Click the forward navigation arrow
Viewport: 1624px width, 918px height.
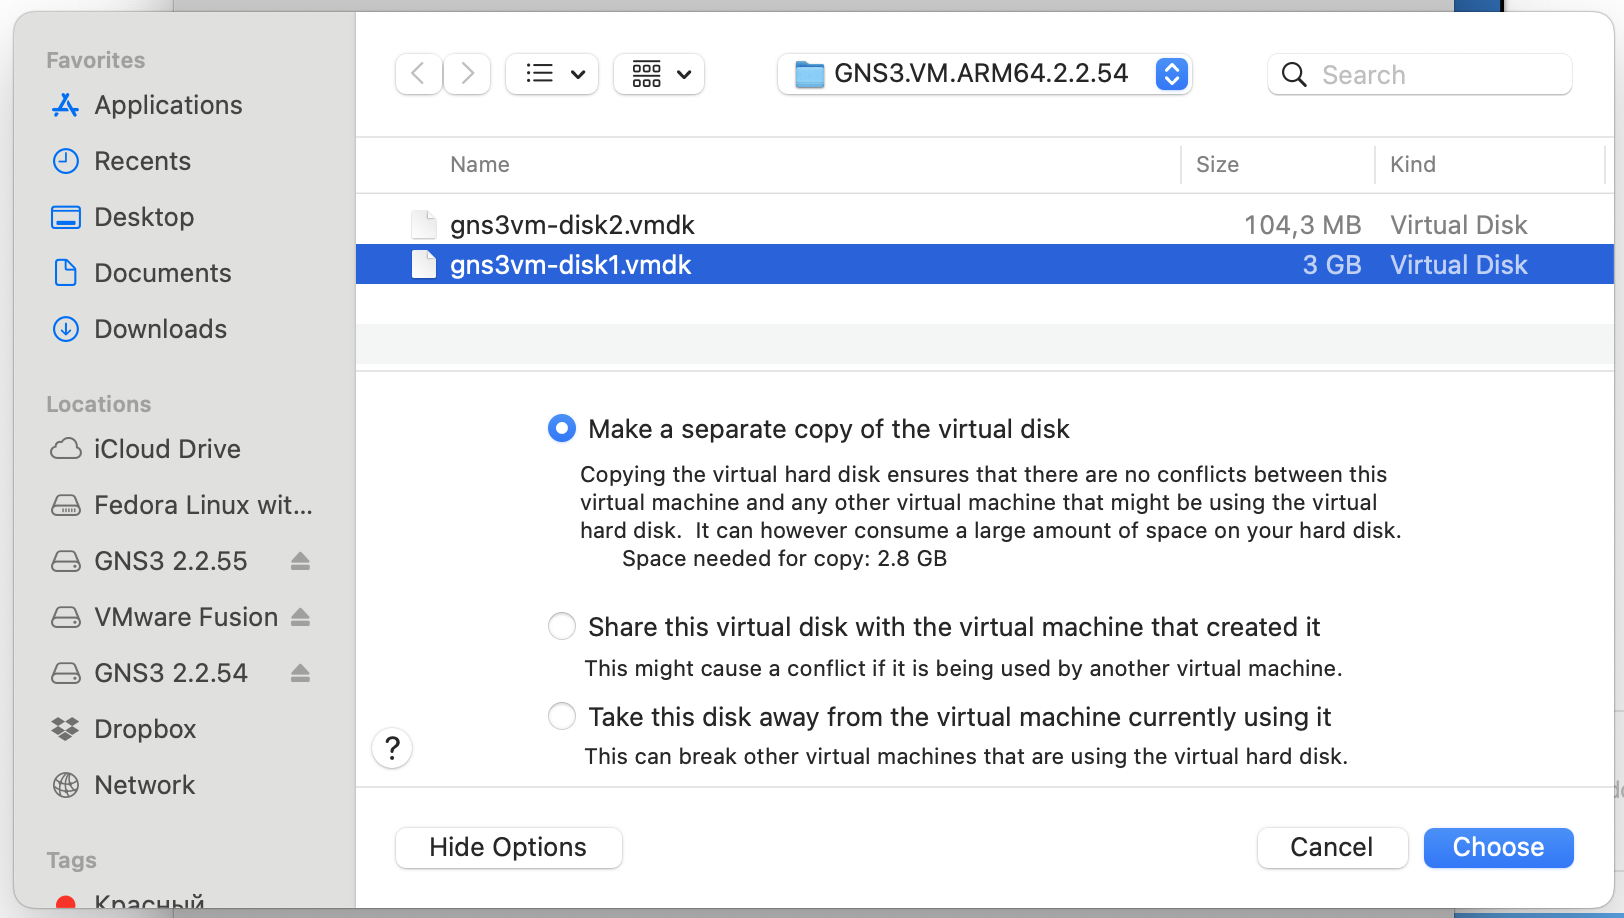(467, 74)
